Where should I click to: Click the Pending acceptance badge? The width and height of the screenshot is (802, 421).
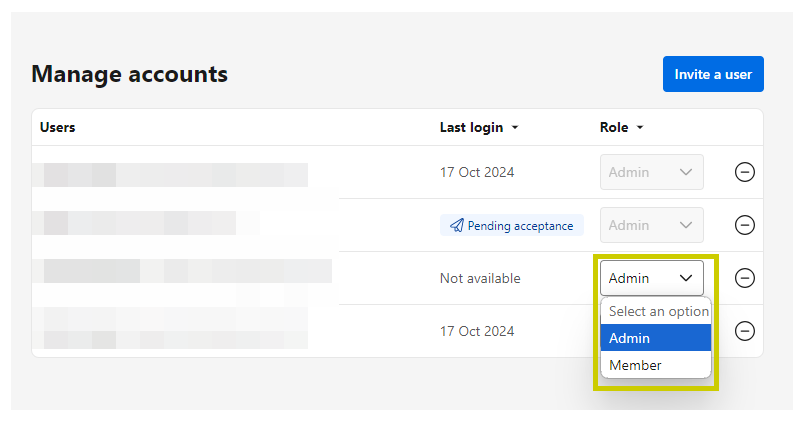511,226
